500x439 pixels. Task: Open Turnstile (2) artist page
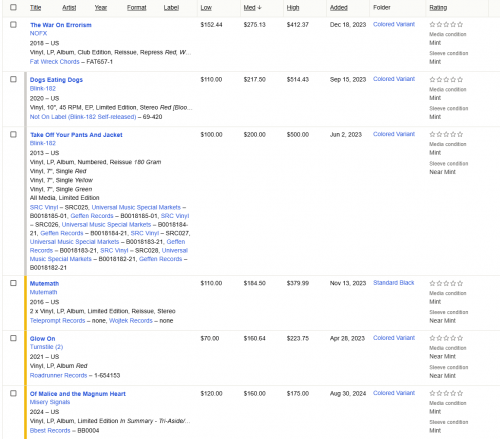coord(46,347)
